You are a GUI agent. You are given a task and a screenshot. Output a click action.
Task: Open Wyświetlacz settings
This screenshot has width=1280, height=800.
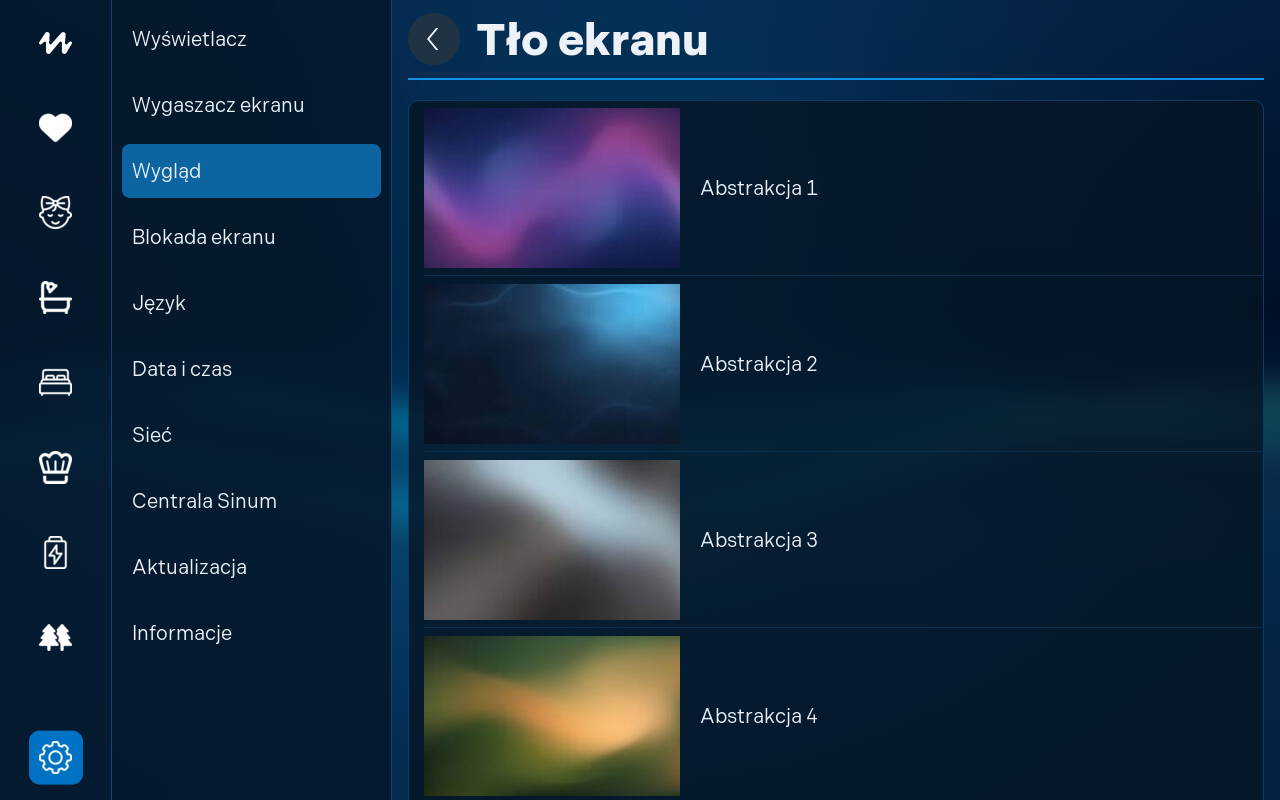tap(251, 39)
